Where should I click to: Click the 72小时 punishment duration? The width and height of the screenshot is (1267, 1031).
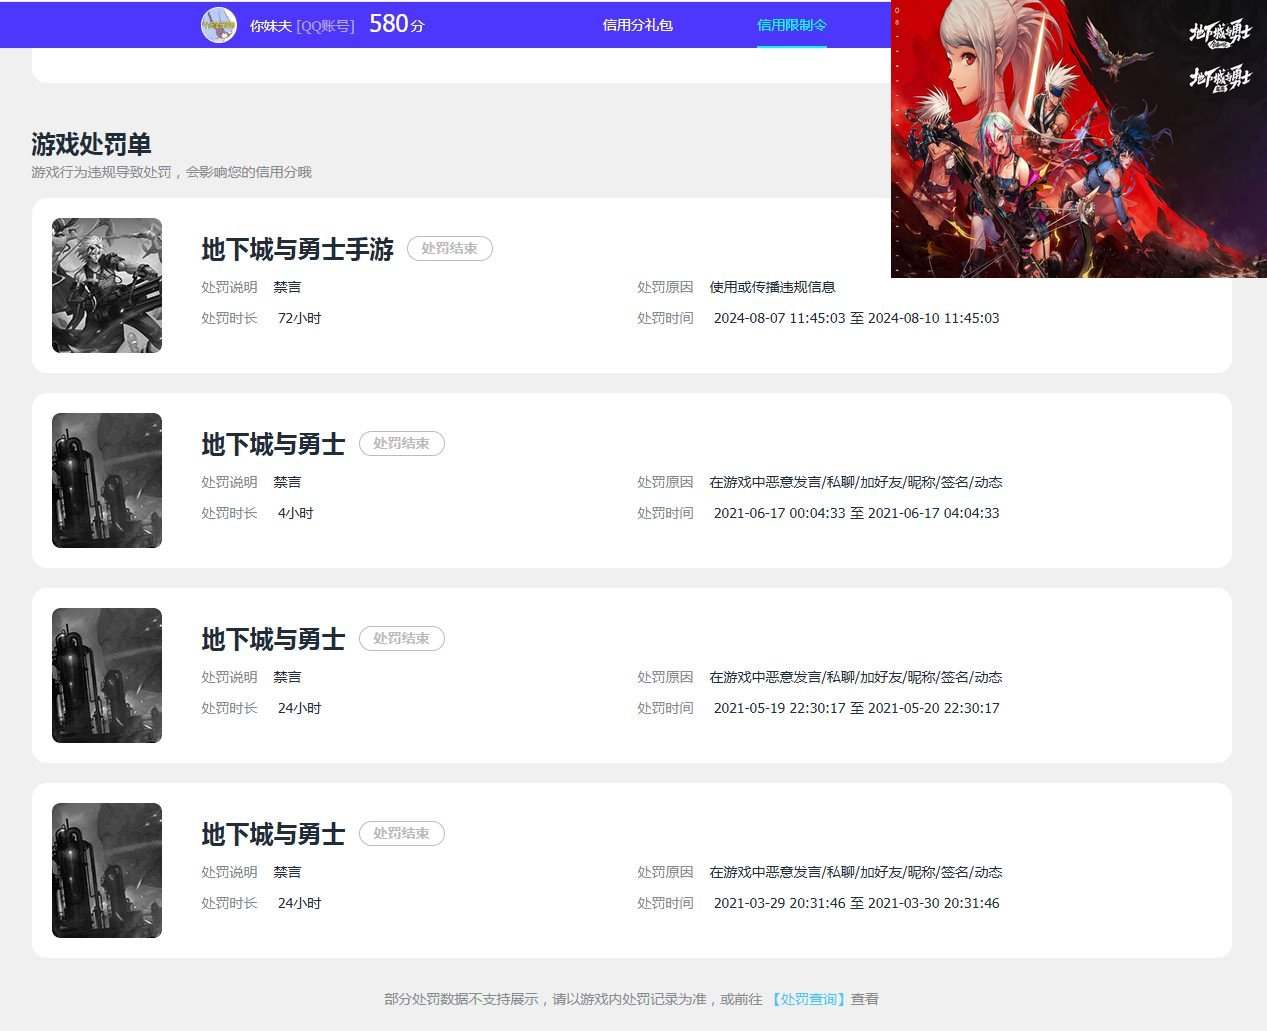pos(299,318)
